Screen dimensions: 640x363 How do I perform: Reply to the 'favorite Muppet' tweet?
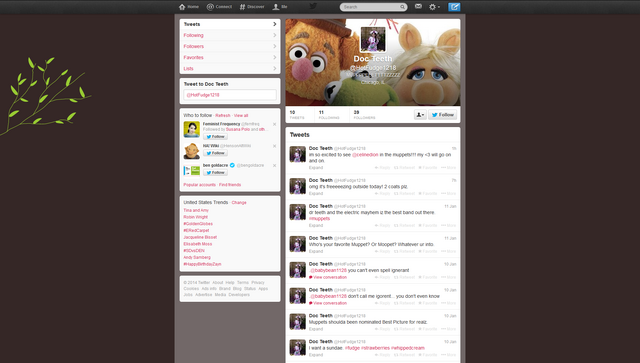tap(382, 251)
